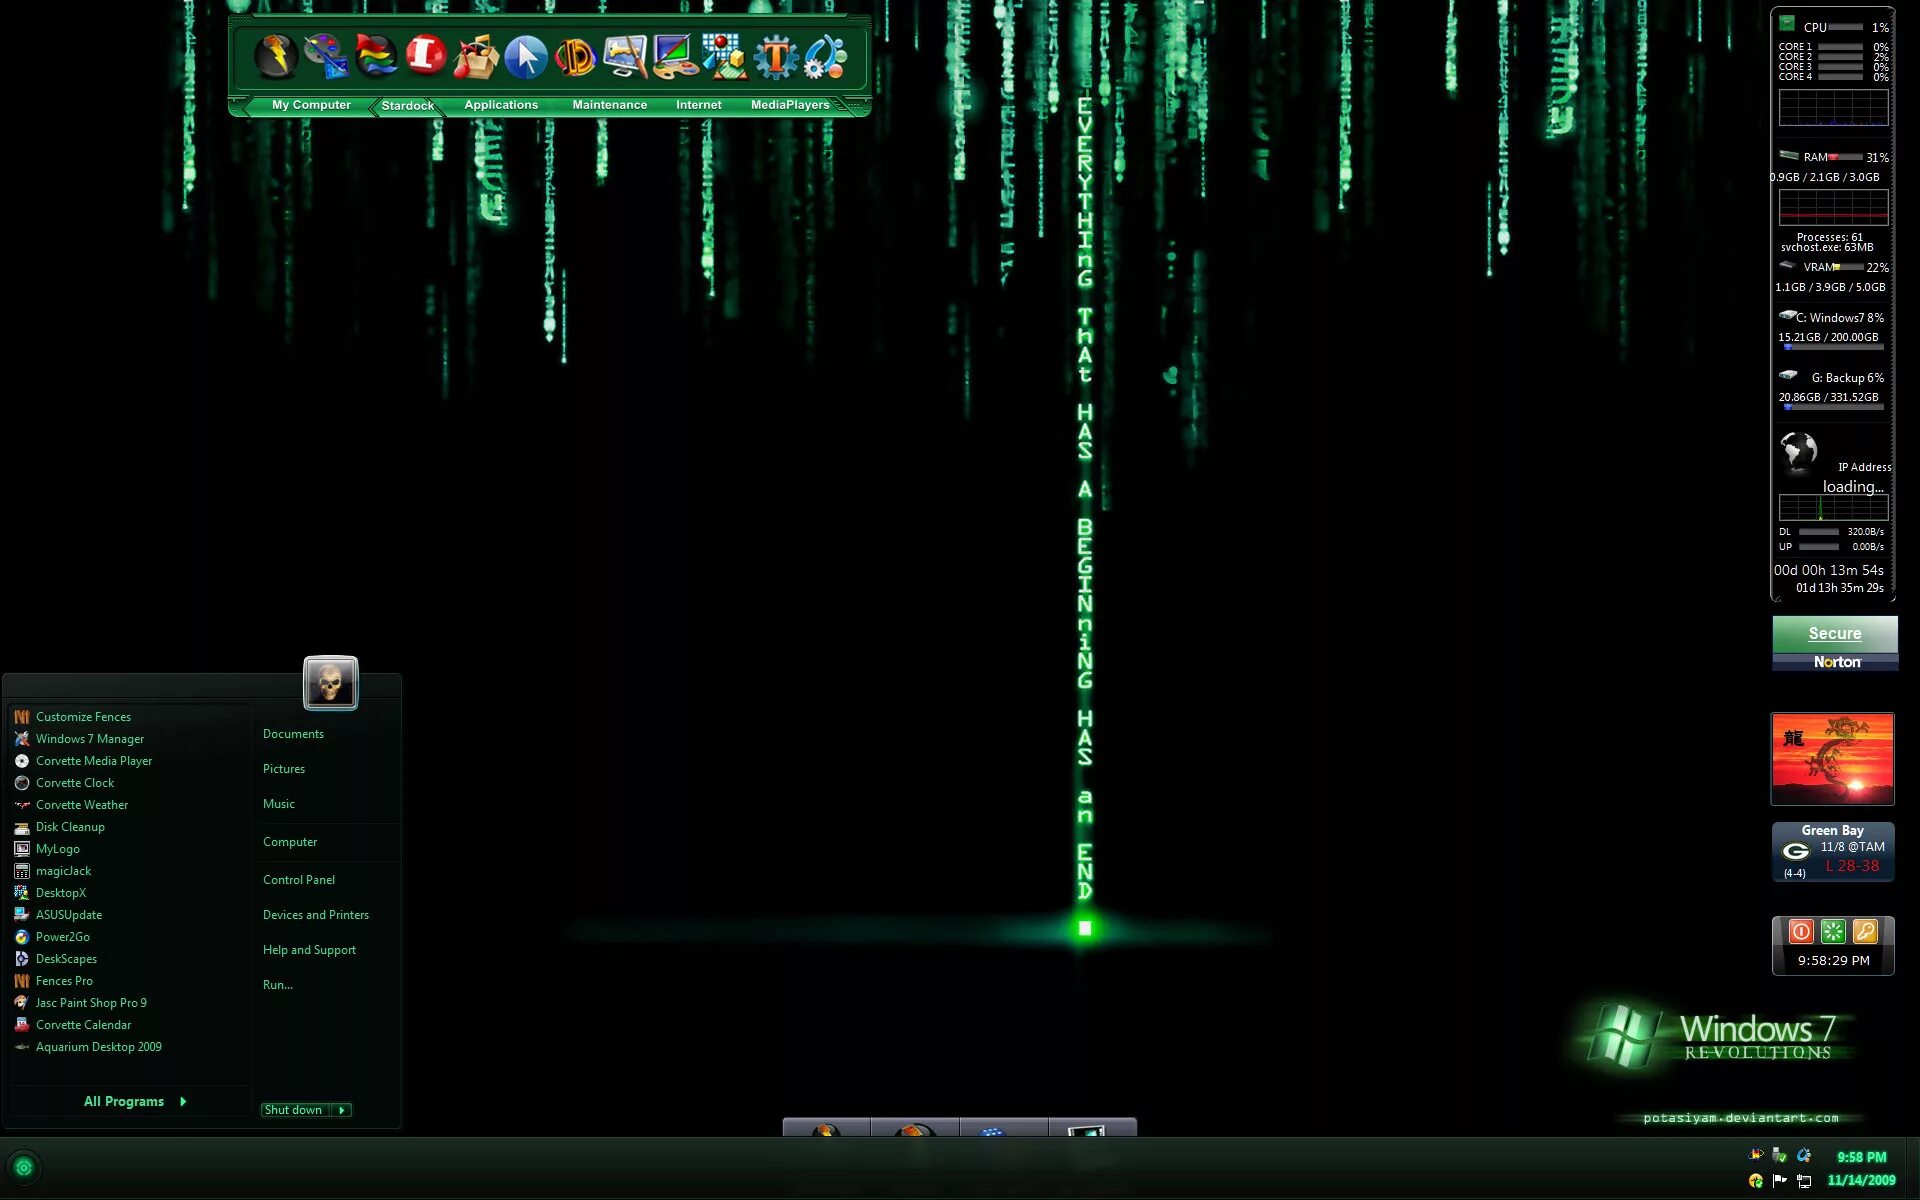Open the Stardock toolbar menu icon
1920x1200 pixels.
(x=406, y=104)
